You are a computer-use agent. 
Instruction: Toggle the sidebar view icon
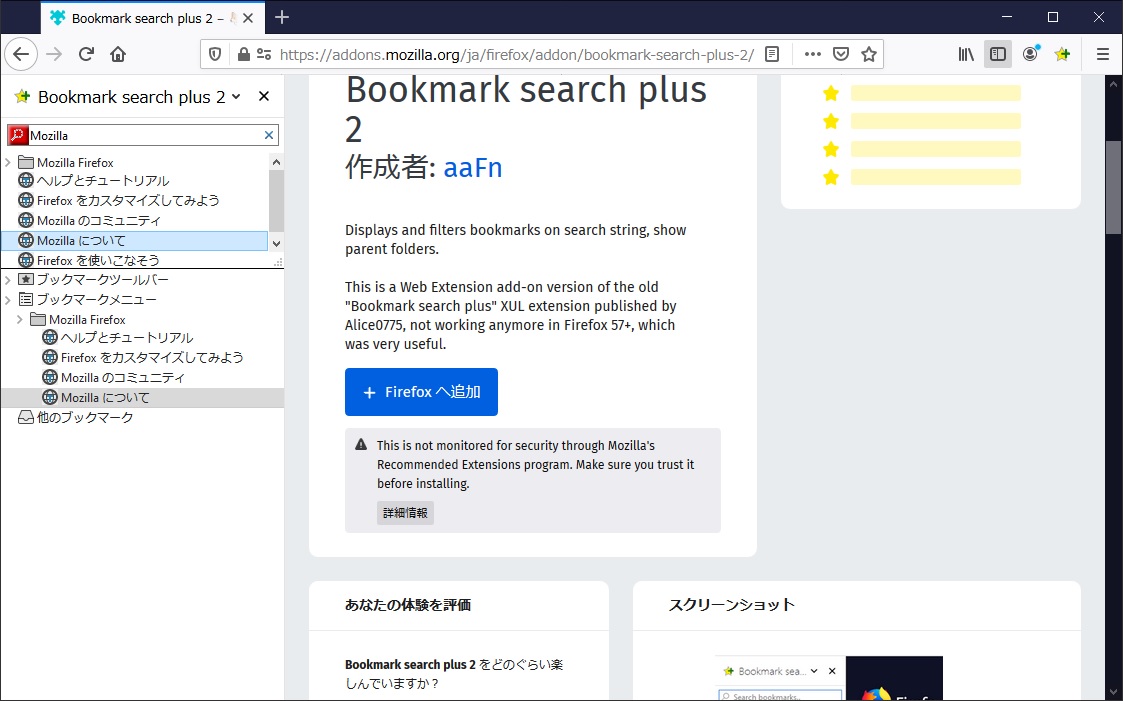coord(997,54)
